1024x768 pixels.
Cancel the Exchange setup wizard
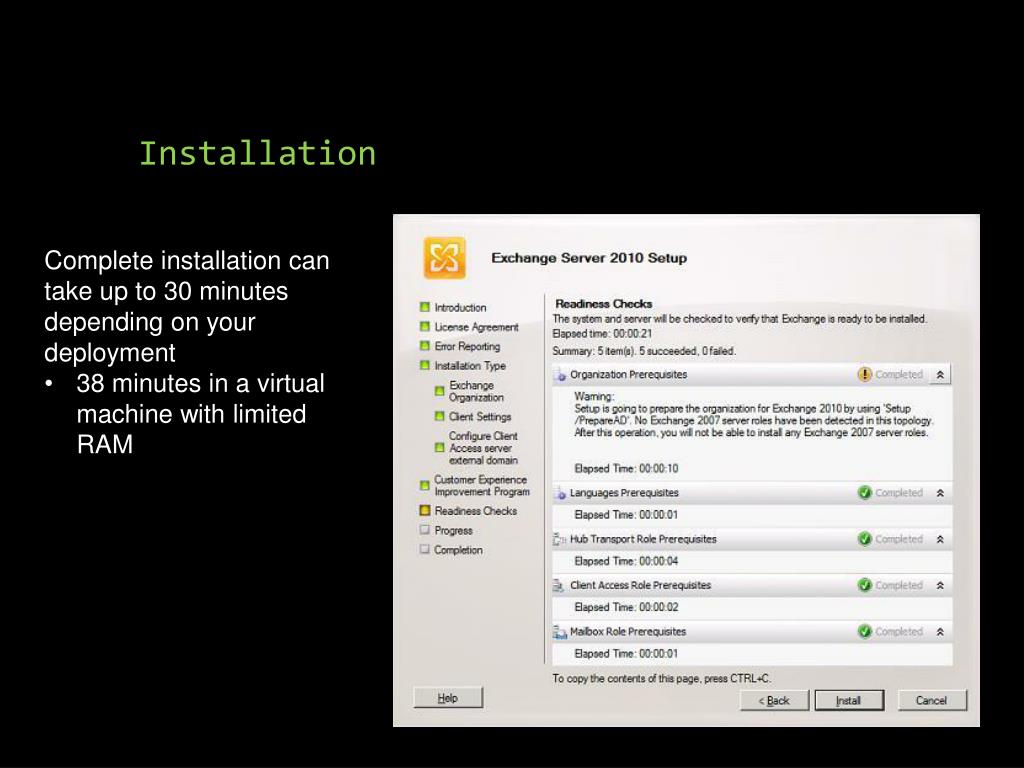(931, 700)
